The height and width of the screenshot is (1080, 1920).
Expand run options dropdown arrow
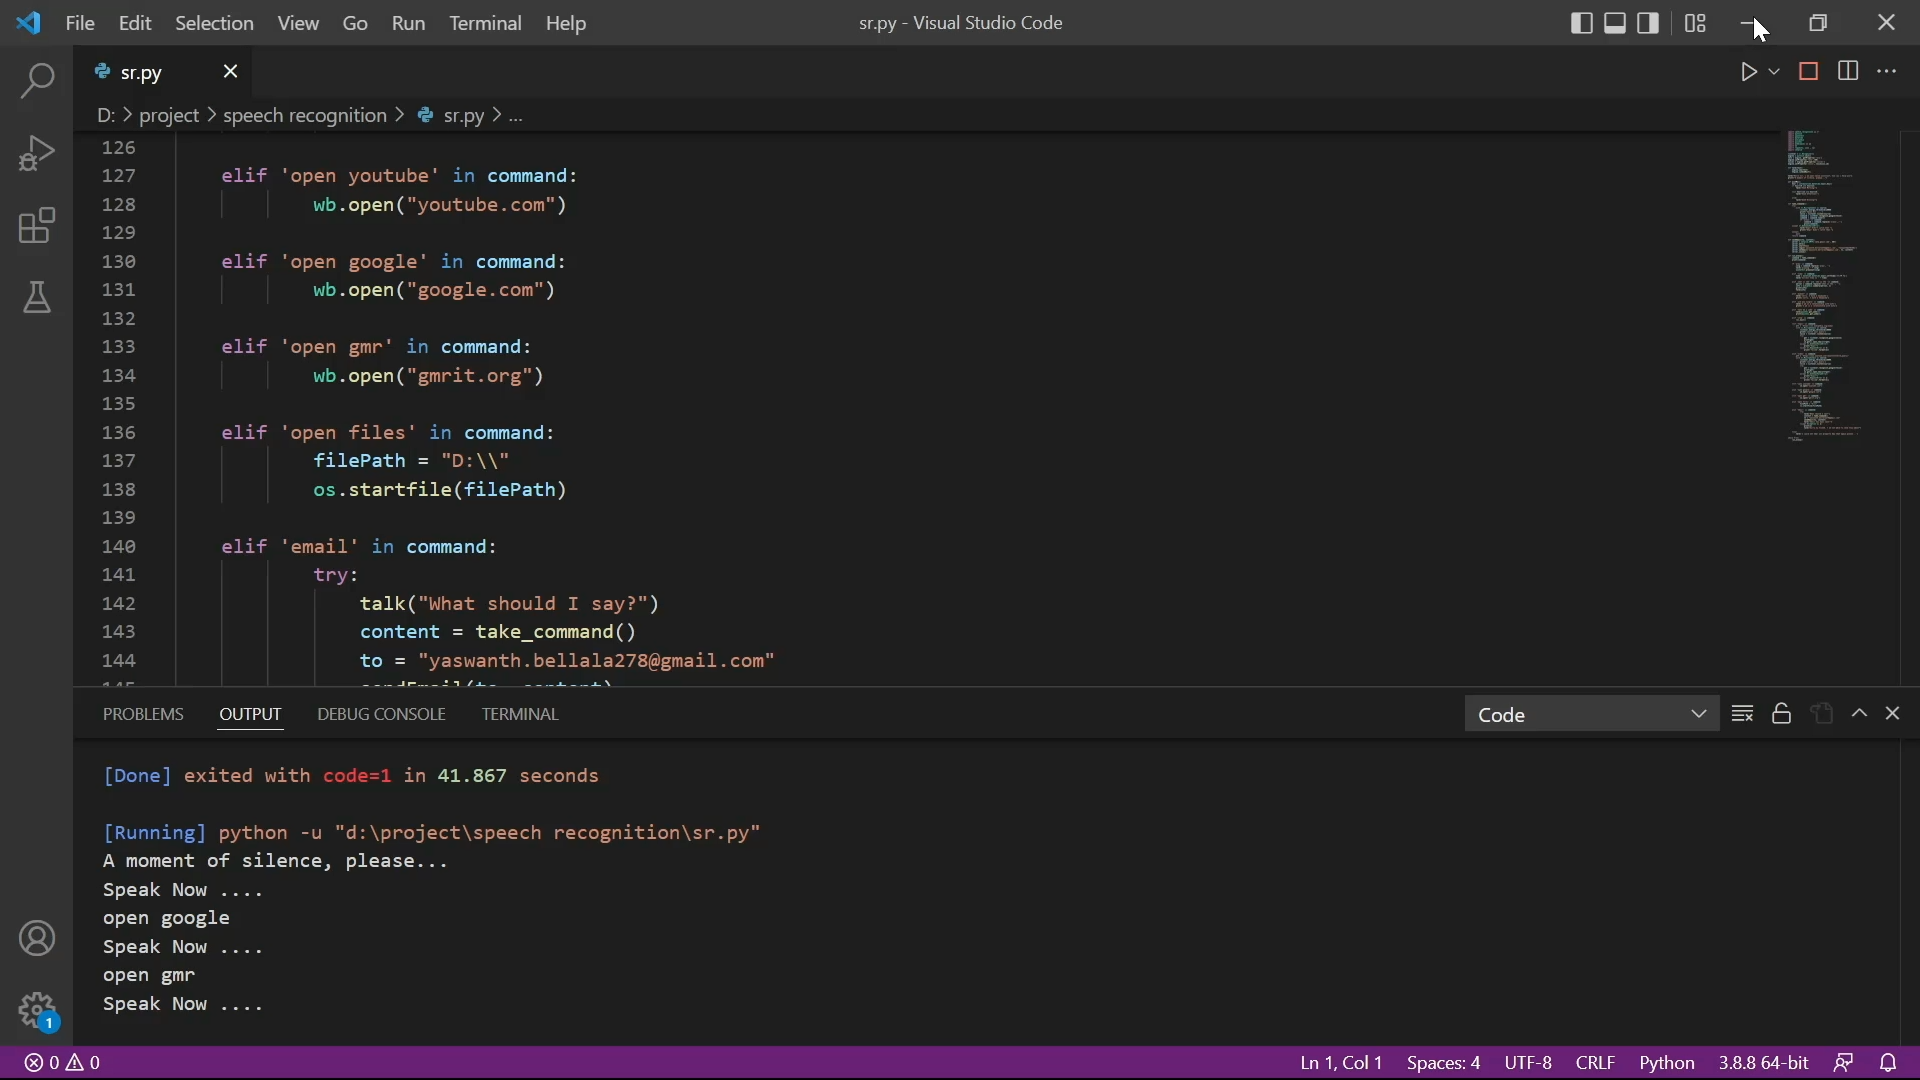click(x=1775, y=72)
